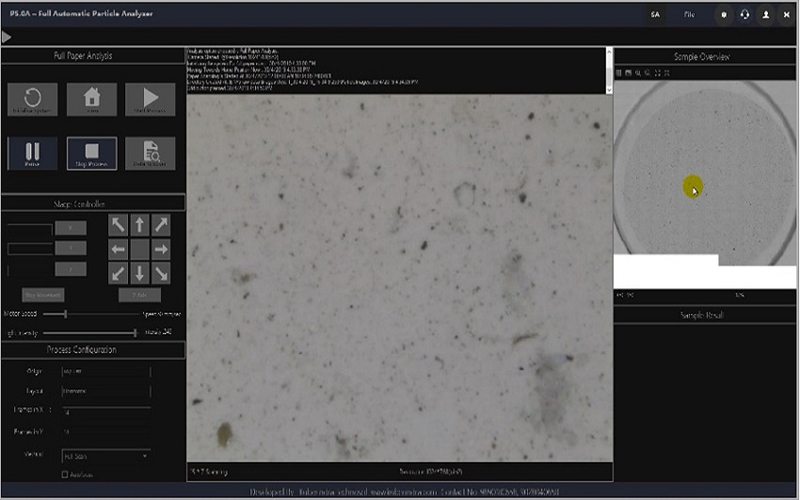Click the Start Process play button
The height and width of the screenshot is (500, 800).
(151, 99)
